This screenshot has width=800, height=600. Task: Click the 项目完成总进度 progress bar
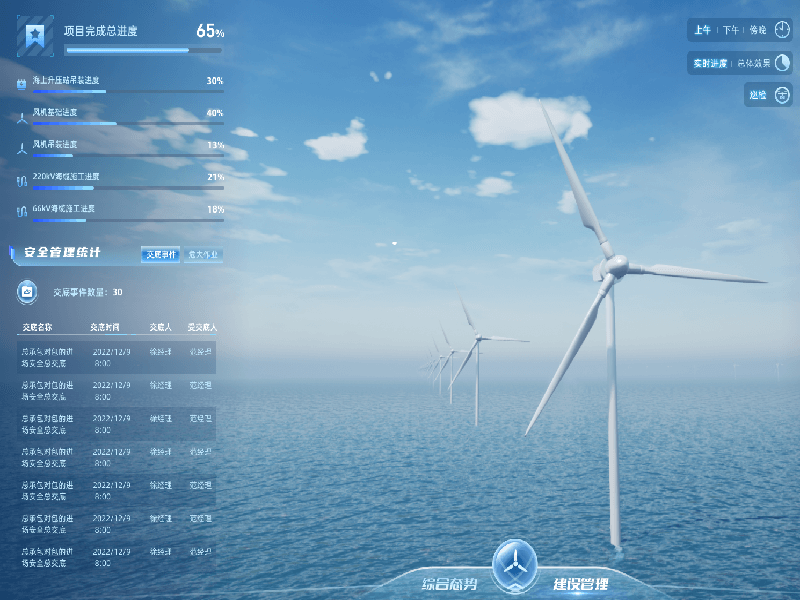pos(142,50)
